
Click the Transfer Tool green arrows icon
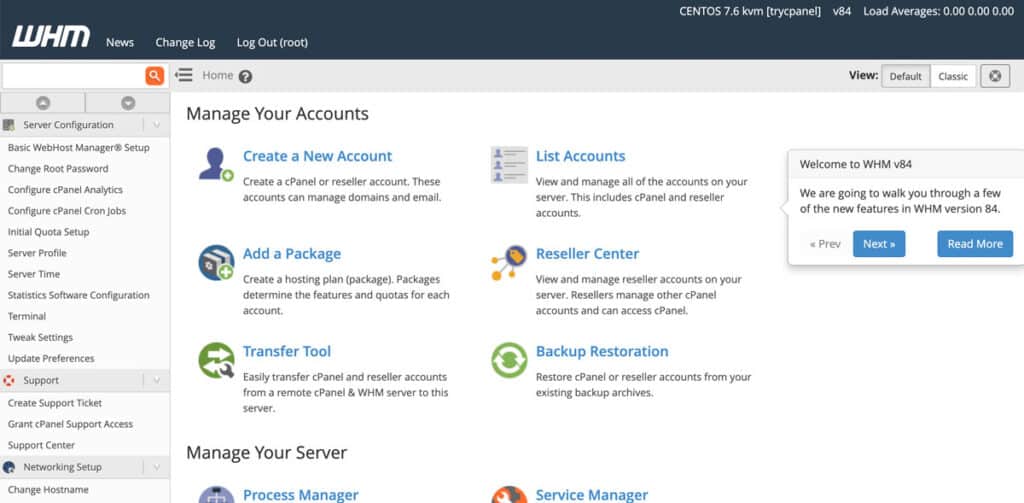click(216, 360)
